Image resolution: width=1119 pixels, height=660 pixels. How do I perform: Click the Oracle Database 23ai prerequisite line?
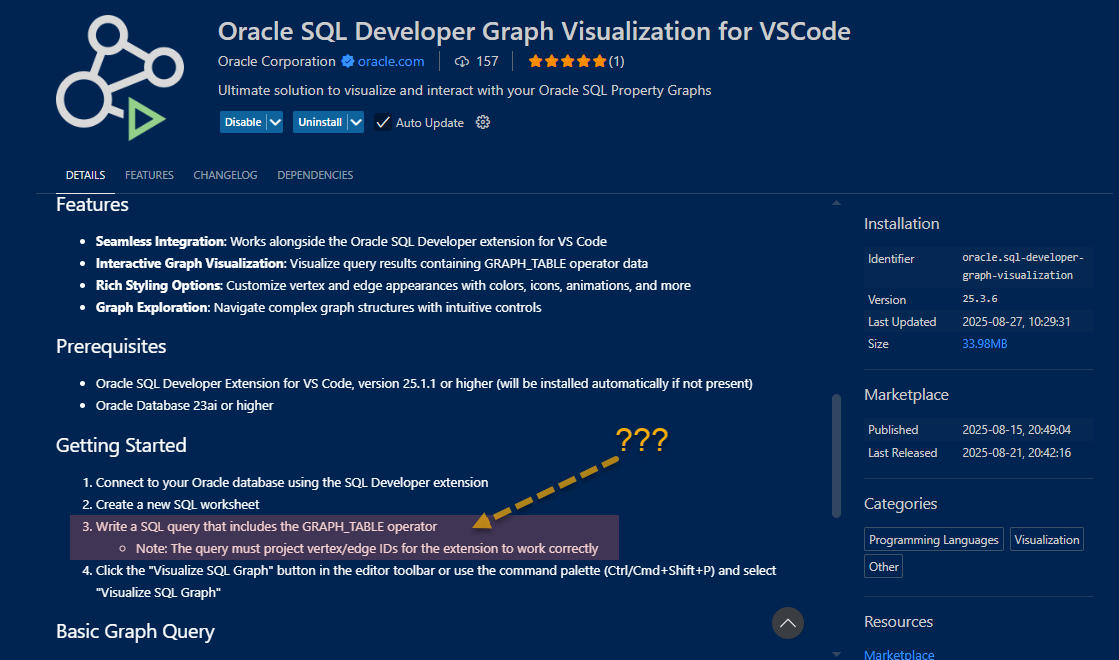pos(185,405)
